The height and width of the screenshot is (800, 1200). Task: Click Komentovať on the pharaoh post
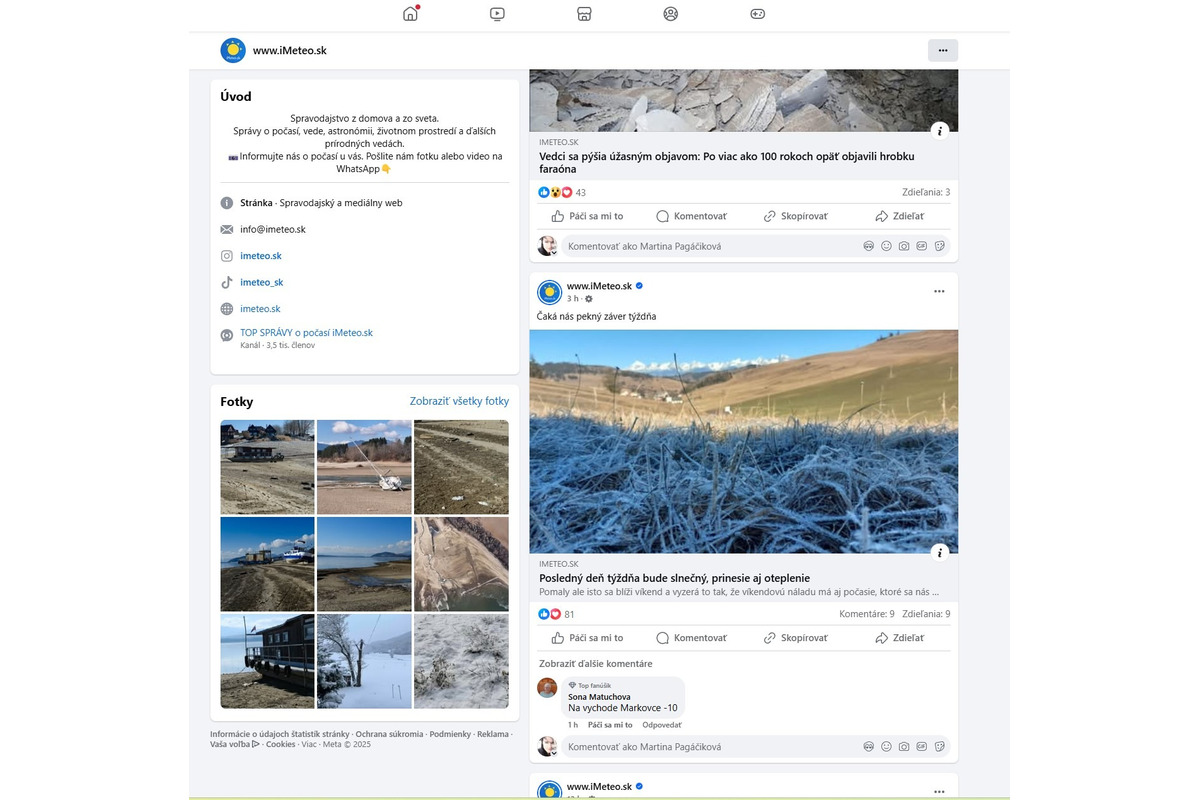691,216
